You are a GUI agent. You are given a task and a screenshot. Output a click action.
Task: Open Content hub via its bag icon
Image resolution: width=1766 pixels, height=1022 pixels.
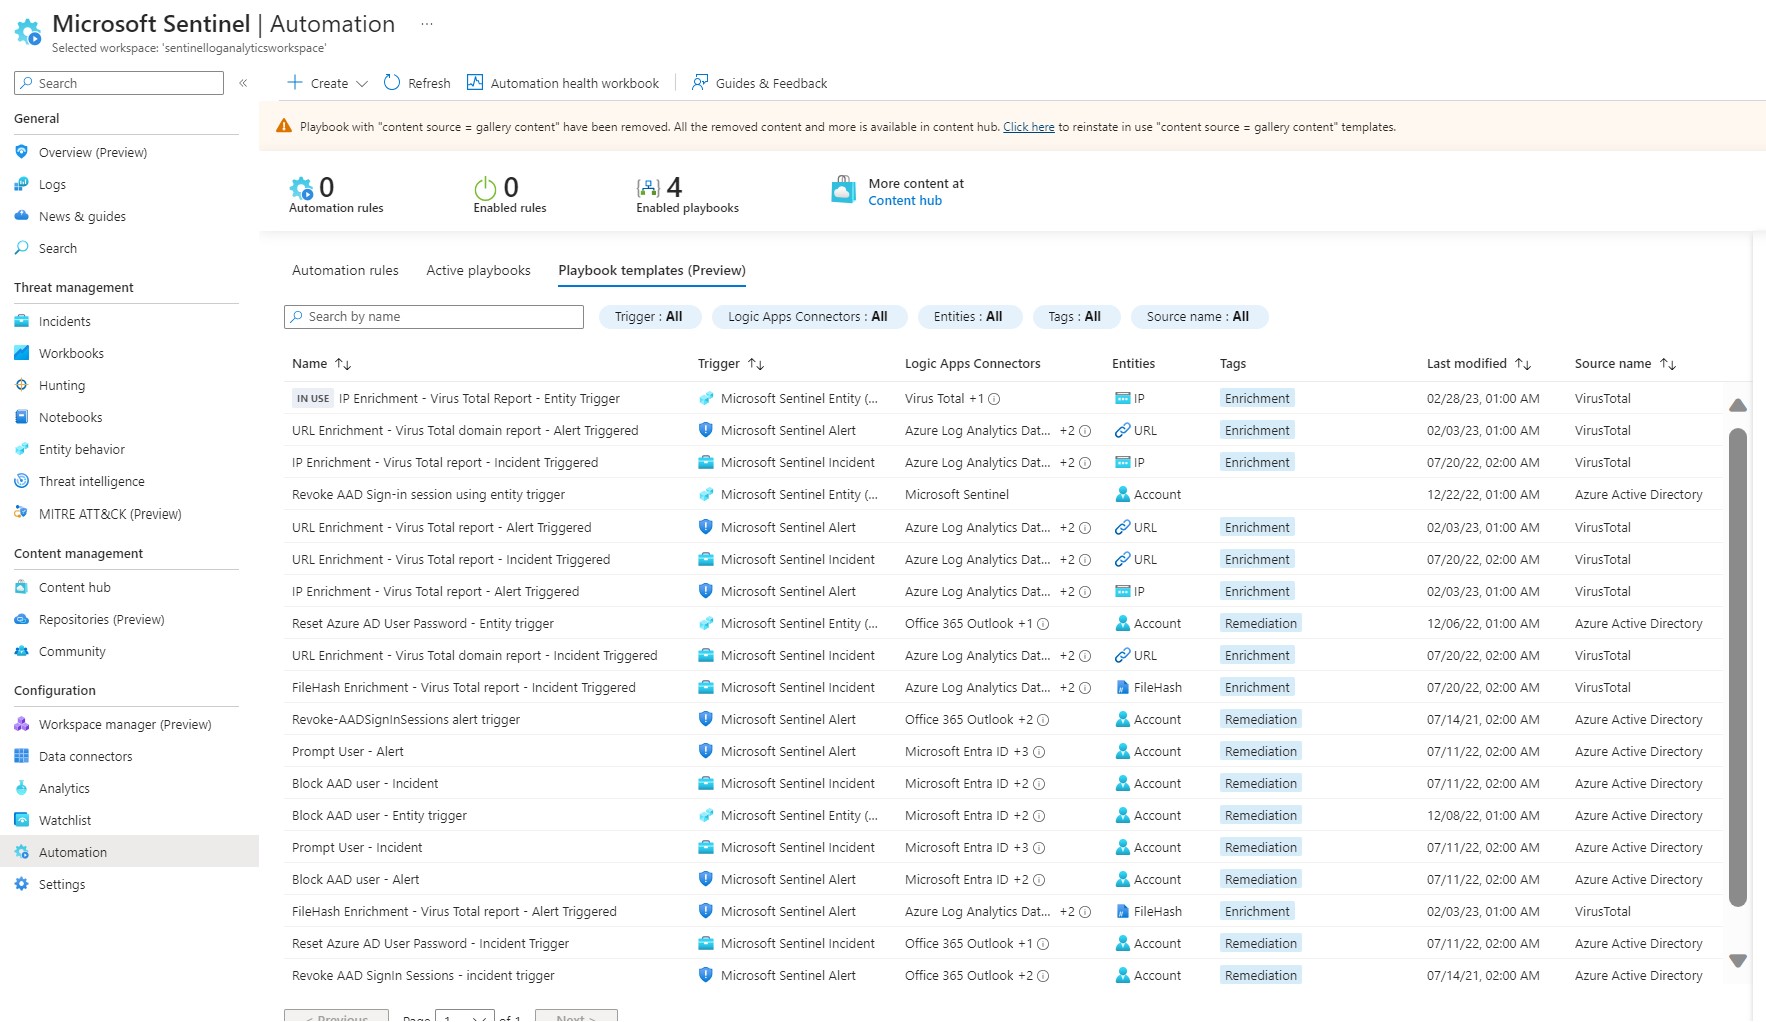tap(22, 587)
